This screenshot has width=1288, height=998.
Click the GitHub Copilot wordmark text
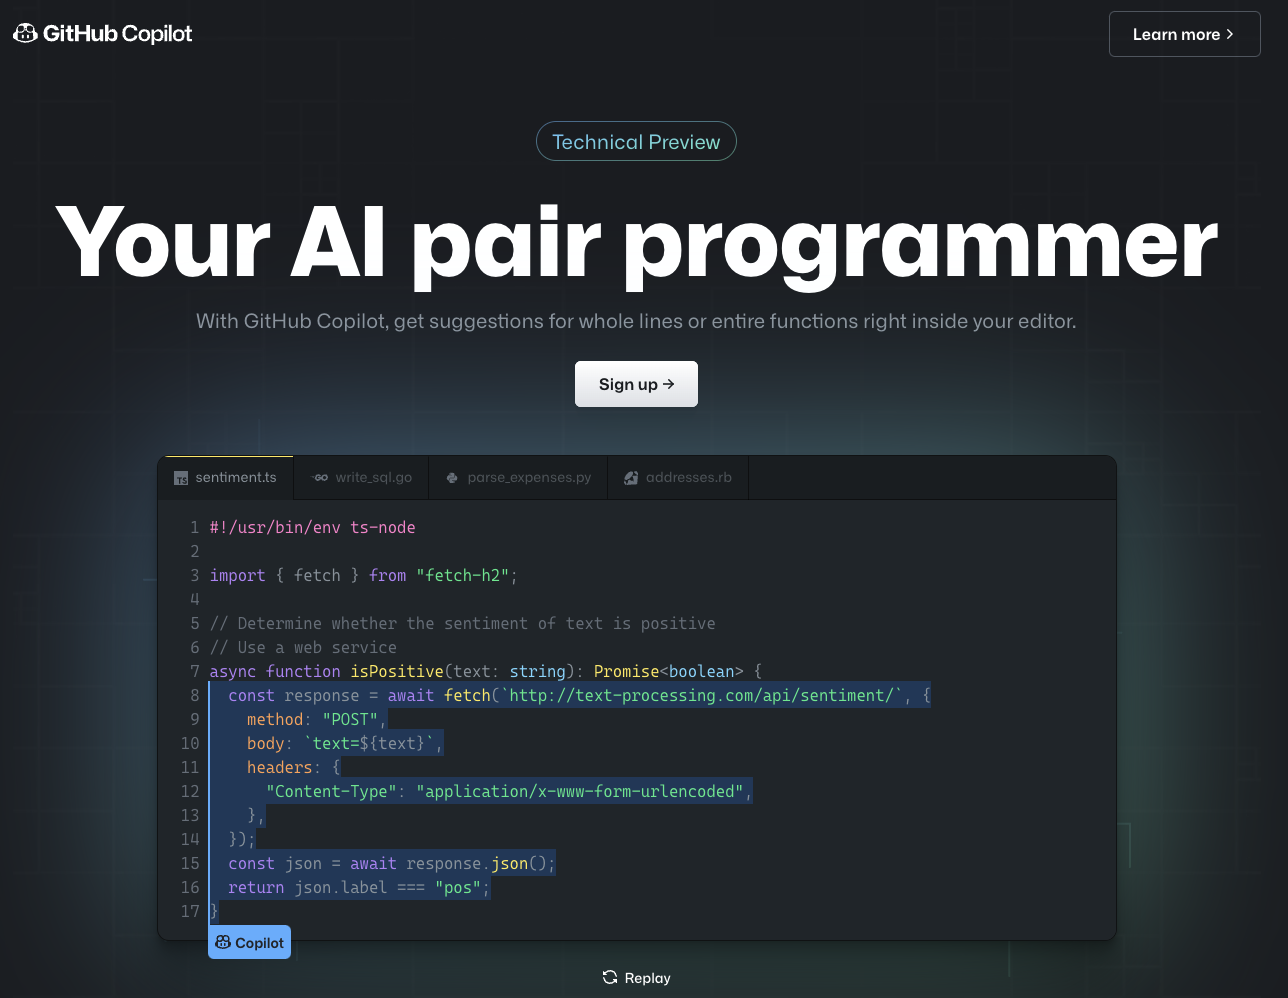(x=117, y=34)
